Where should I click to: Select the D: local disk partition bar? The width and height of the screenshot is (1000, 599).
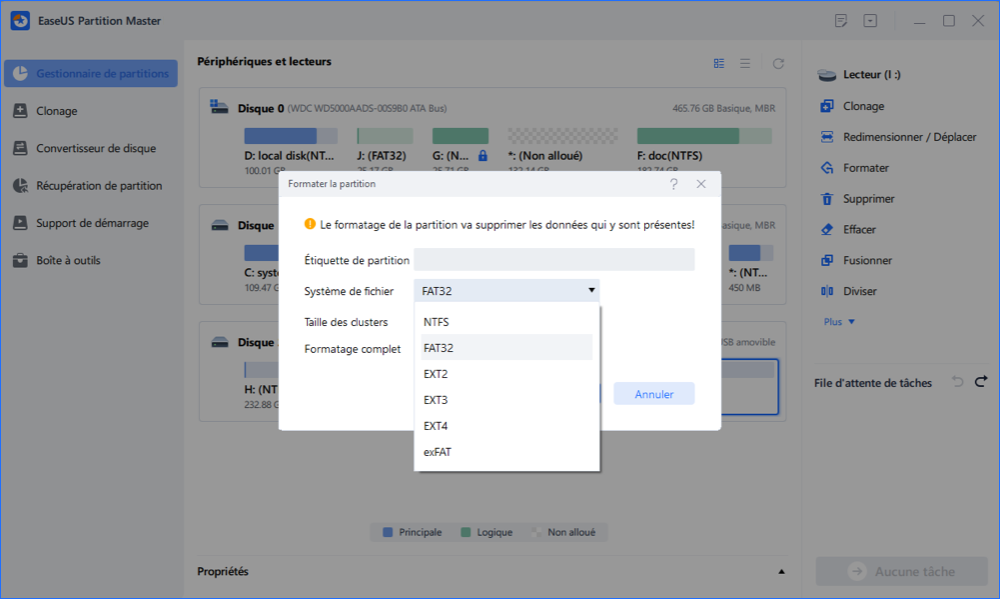291,136
